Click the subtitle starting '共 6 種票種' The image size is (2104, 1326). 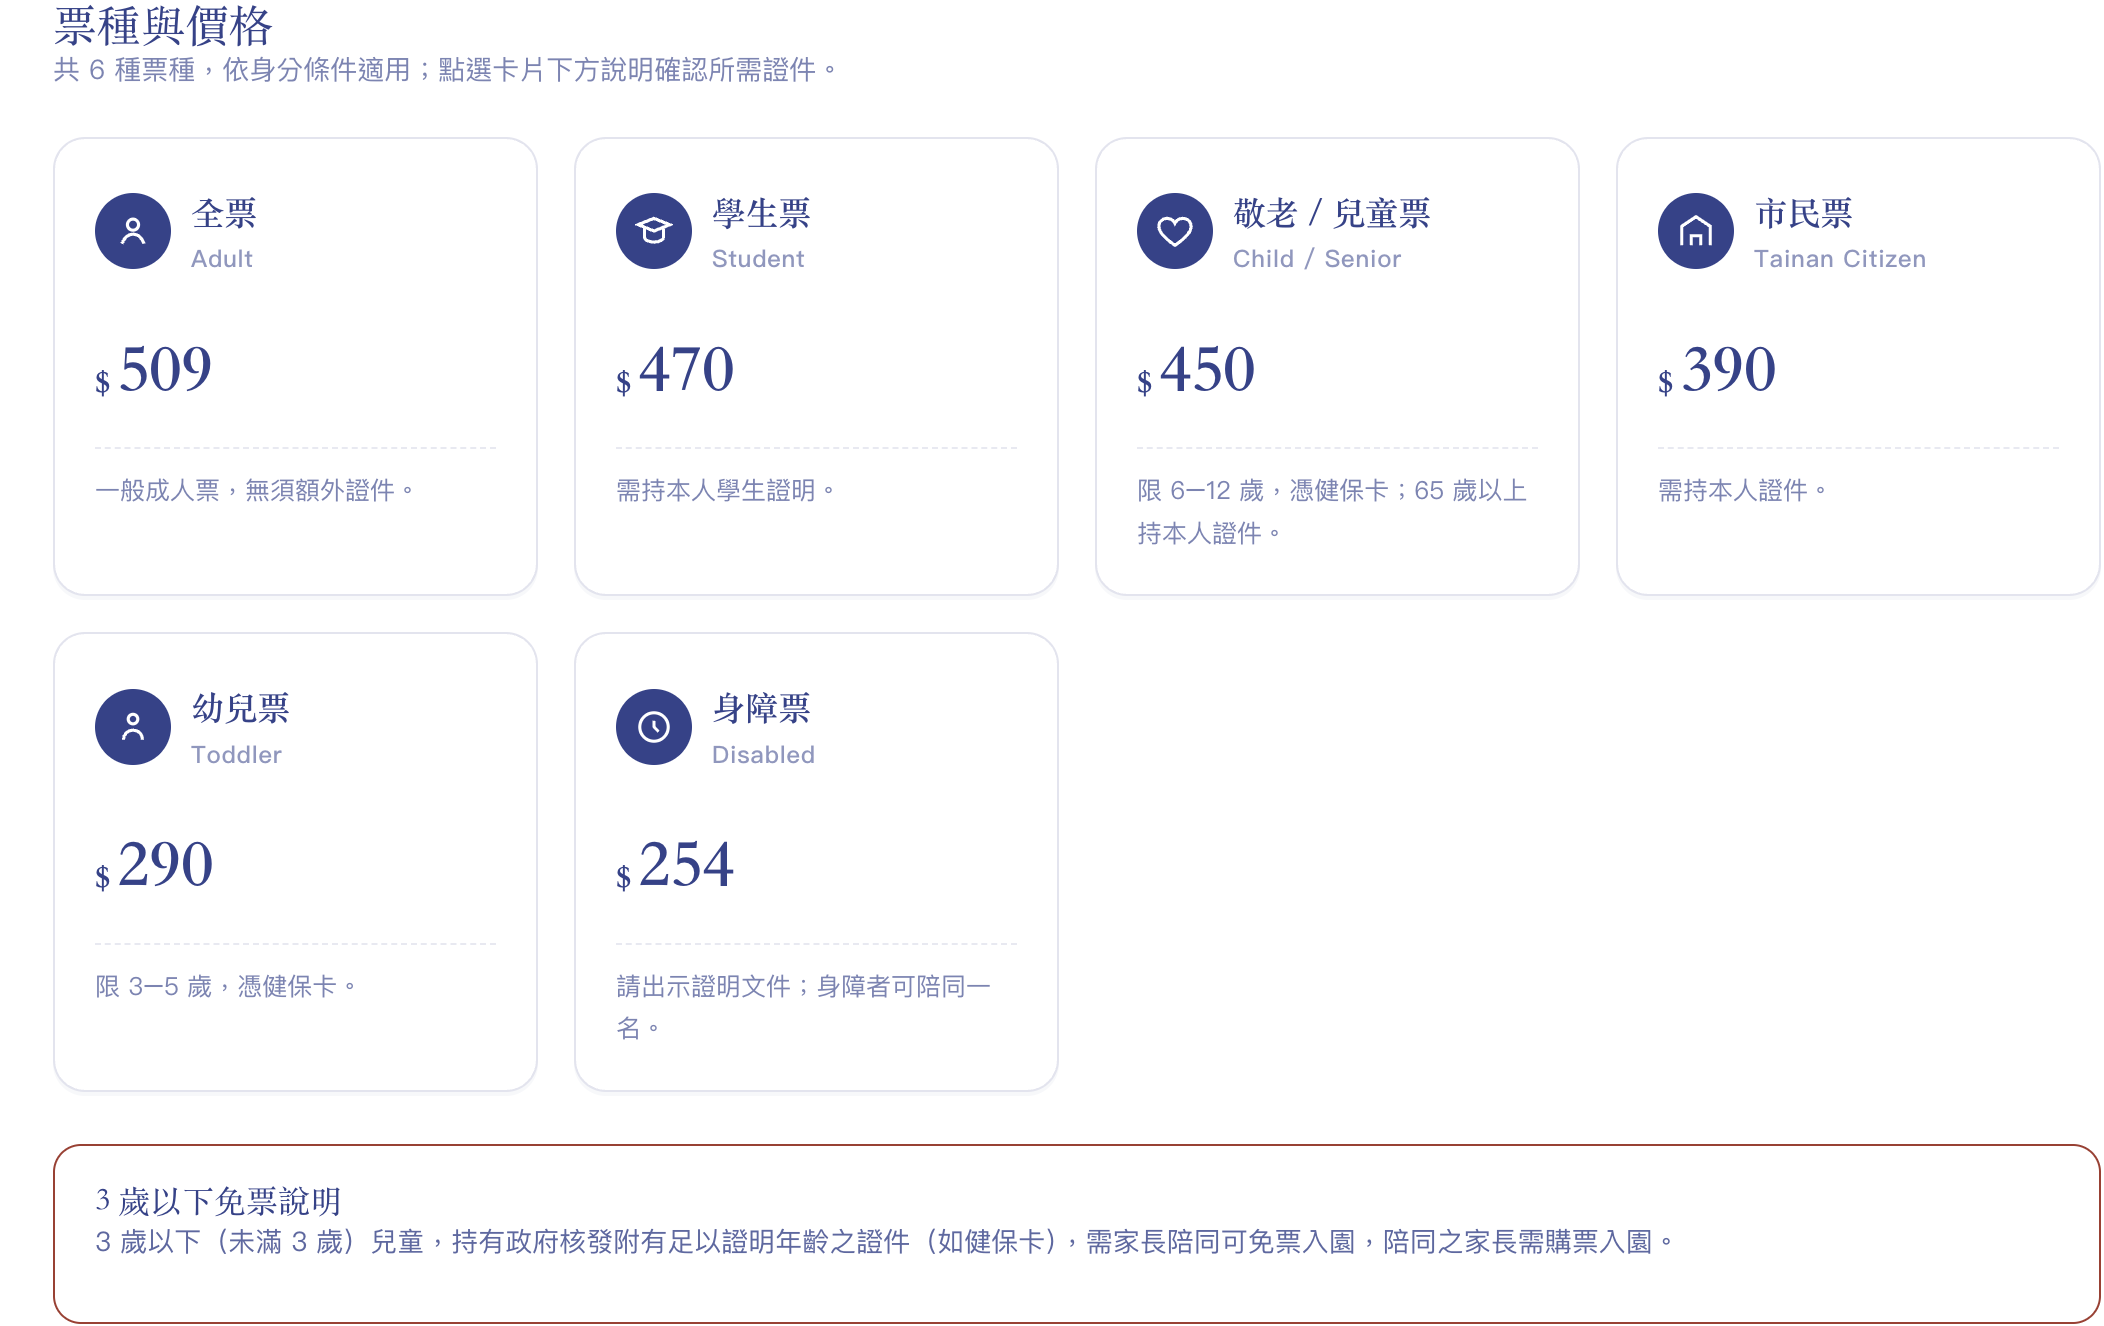tap(446, 70)
